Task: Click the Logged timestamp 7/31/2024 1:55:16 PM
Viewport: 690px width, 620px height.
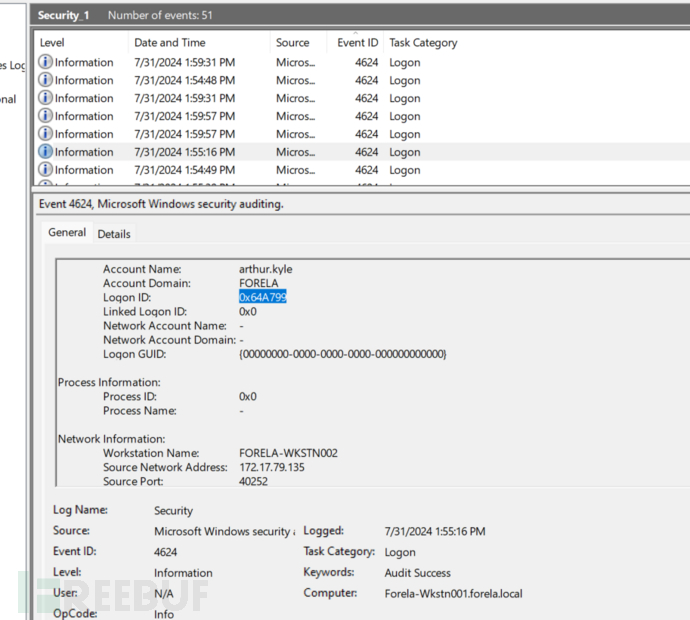Action: (x=435, y=531)
